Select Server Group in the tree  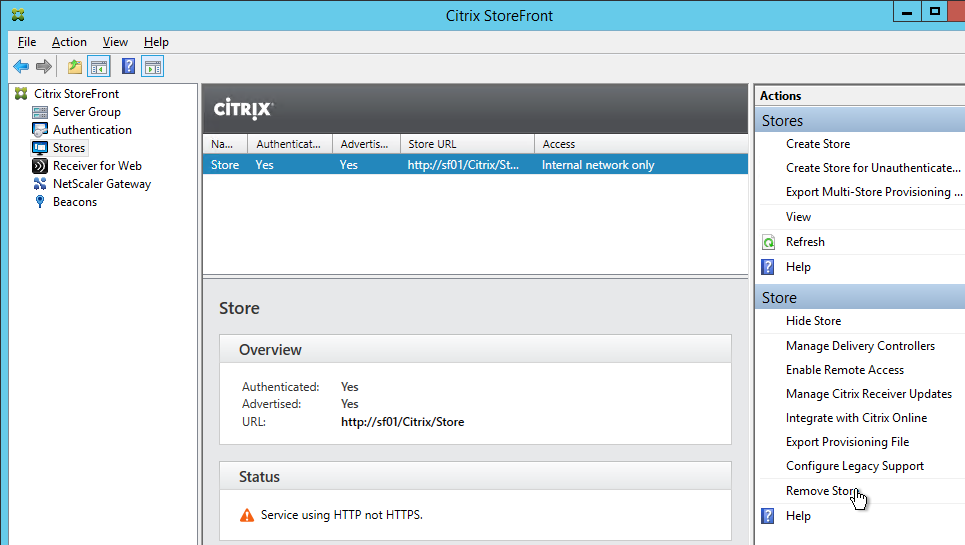(87, 112)
